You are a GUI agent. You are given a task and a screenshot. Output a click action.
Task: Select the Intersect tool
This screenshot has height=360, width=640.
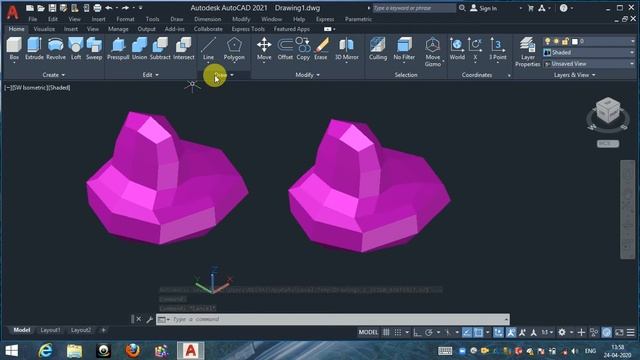pyautogui.click(x=184, y=48)
